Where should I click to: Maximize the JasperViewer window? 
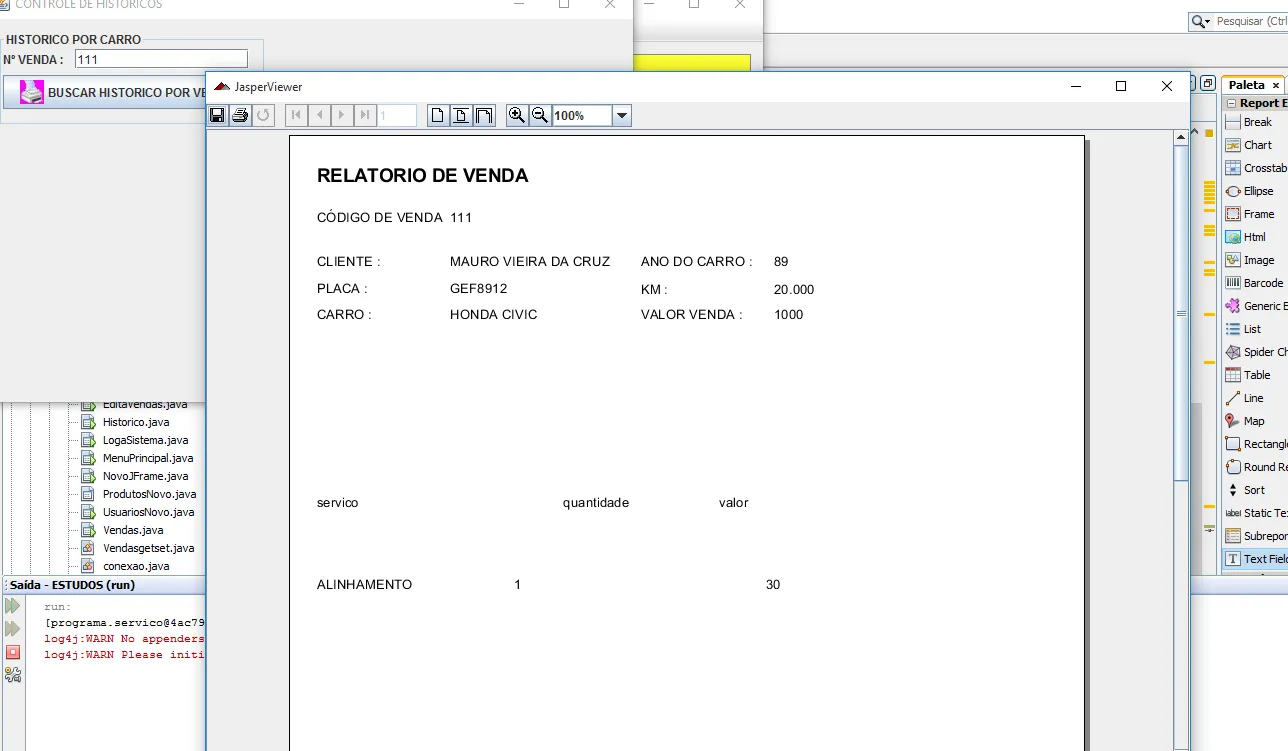click(x=1121, y=87)
